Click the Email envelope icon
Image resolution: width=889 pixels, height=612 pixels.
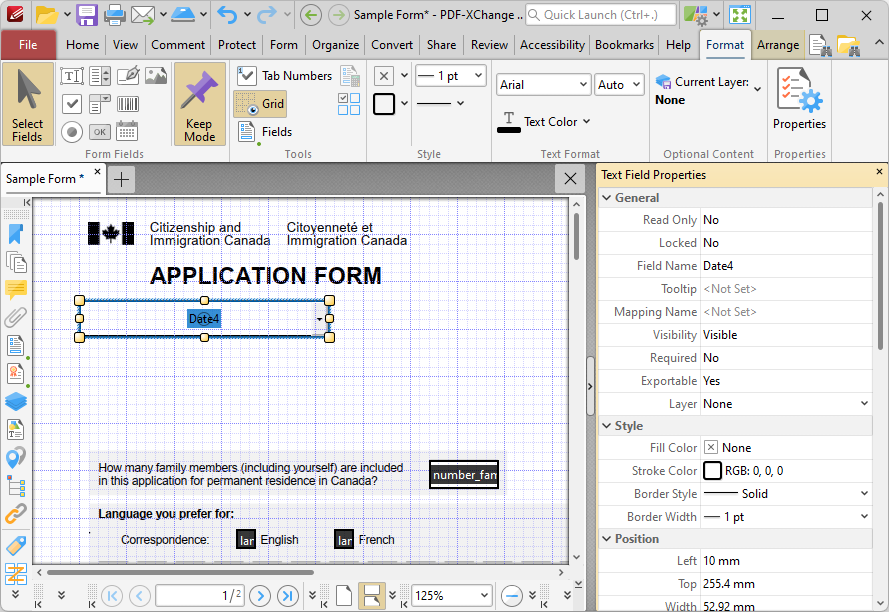[x=143, y=15]
